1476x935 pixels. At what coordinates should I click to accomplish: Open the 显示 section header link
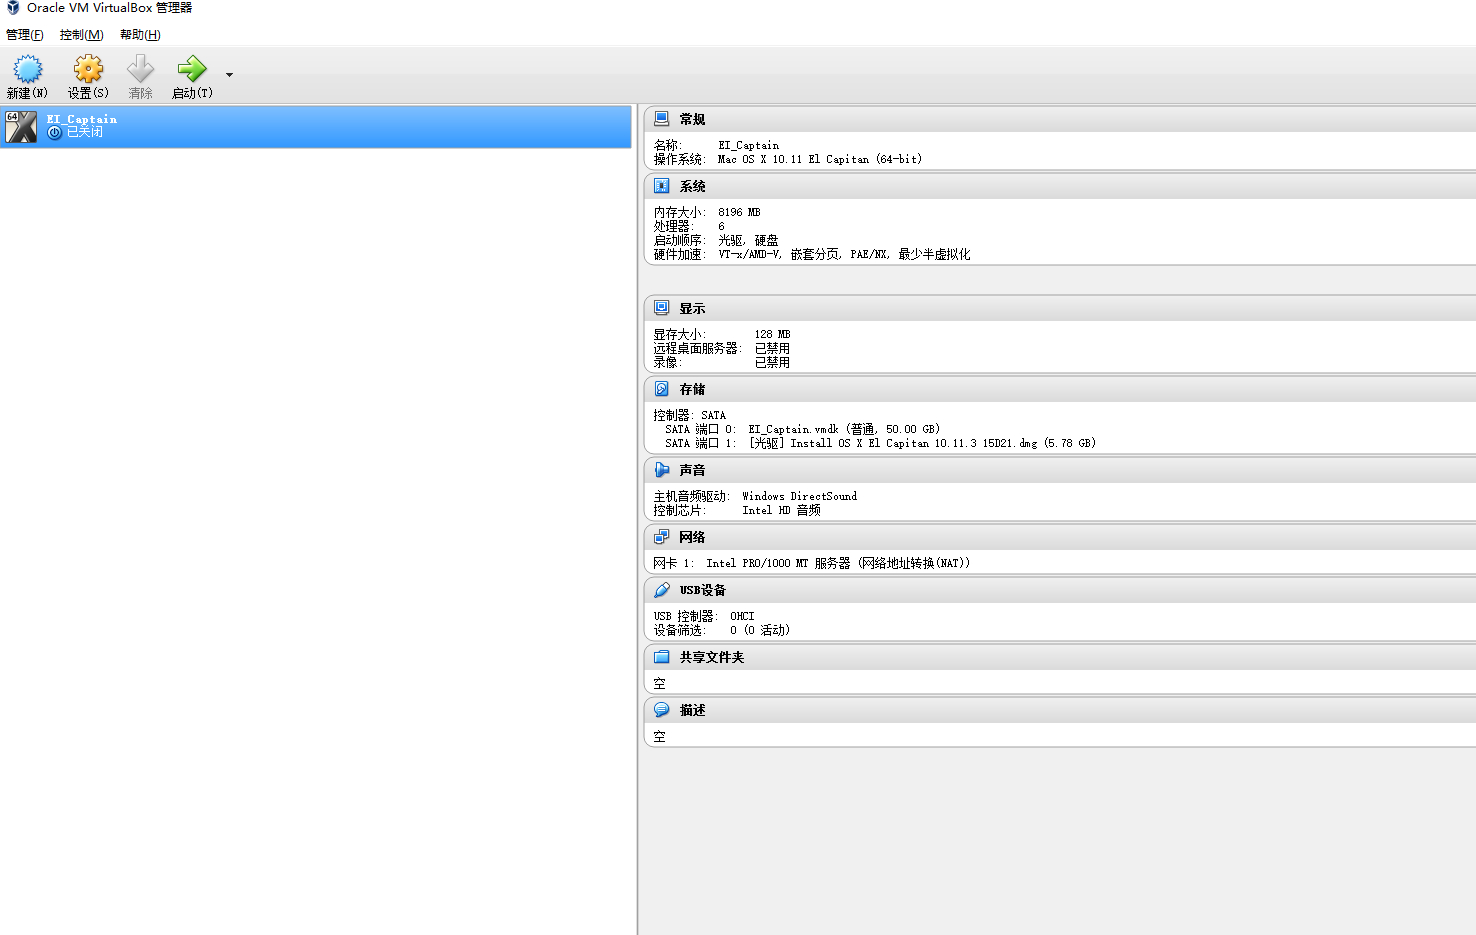(692, 309)
